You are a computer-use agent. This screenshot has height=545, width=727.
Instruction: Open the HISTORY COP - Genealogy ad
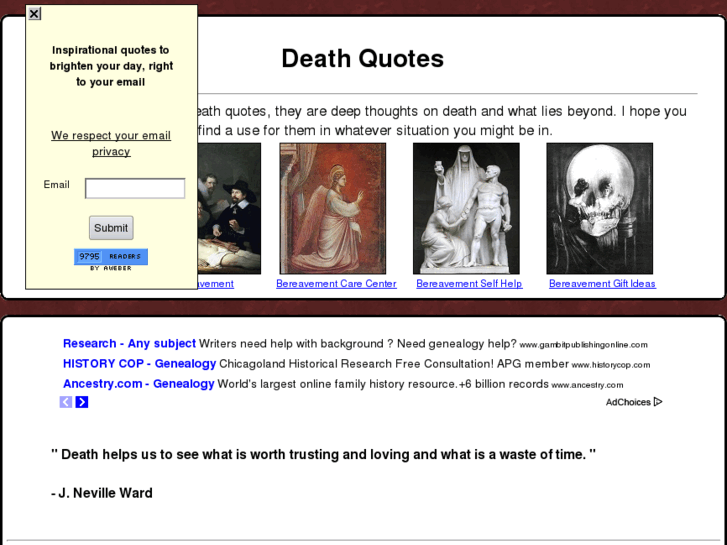coord(140,364)
